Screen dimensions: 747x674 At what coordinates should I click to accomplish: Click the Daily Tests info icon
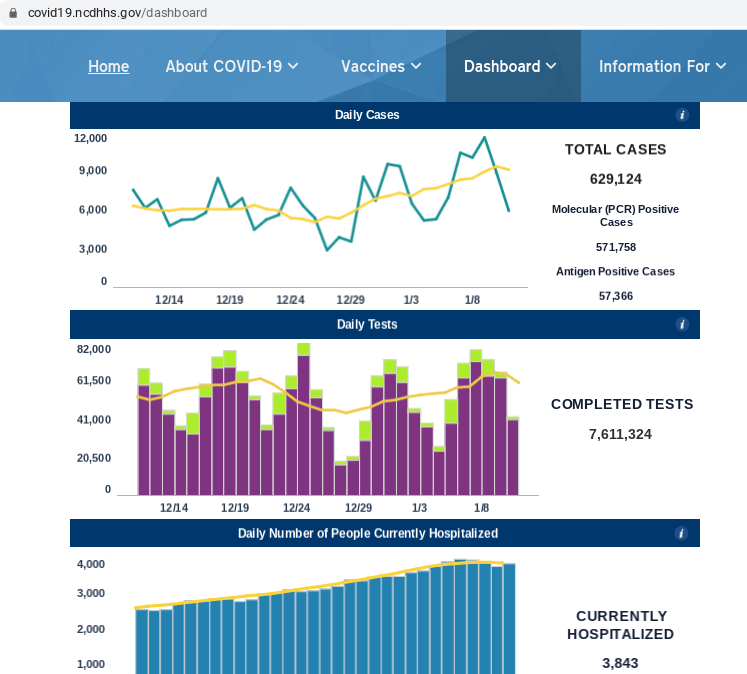[682, 325]
